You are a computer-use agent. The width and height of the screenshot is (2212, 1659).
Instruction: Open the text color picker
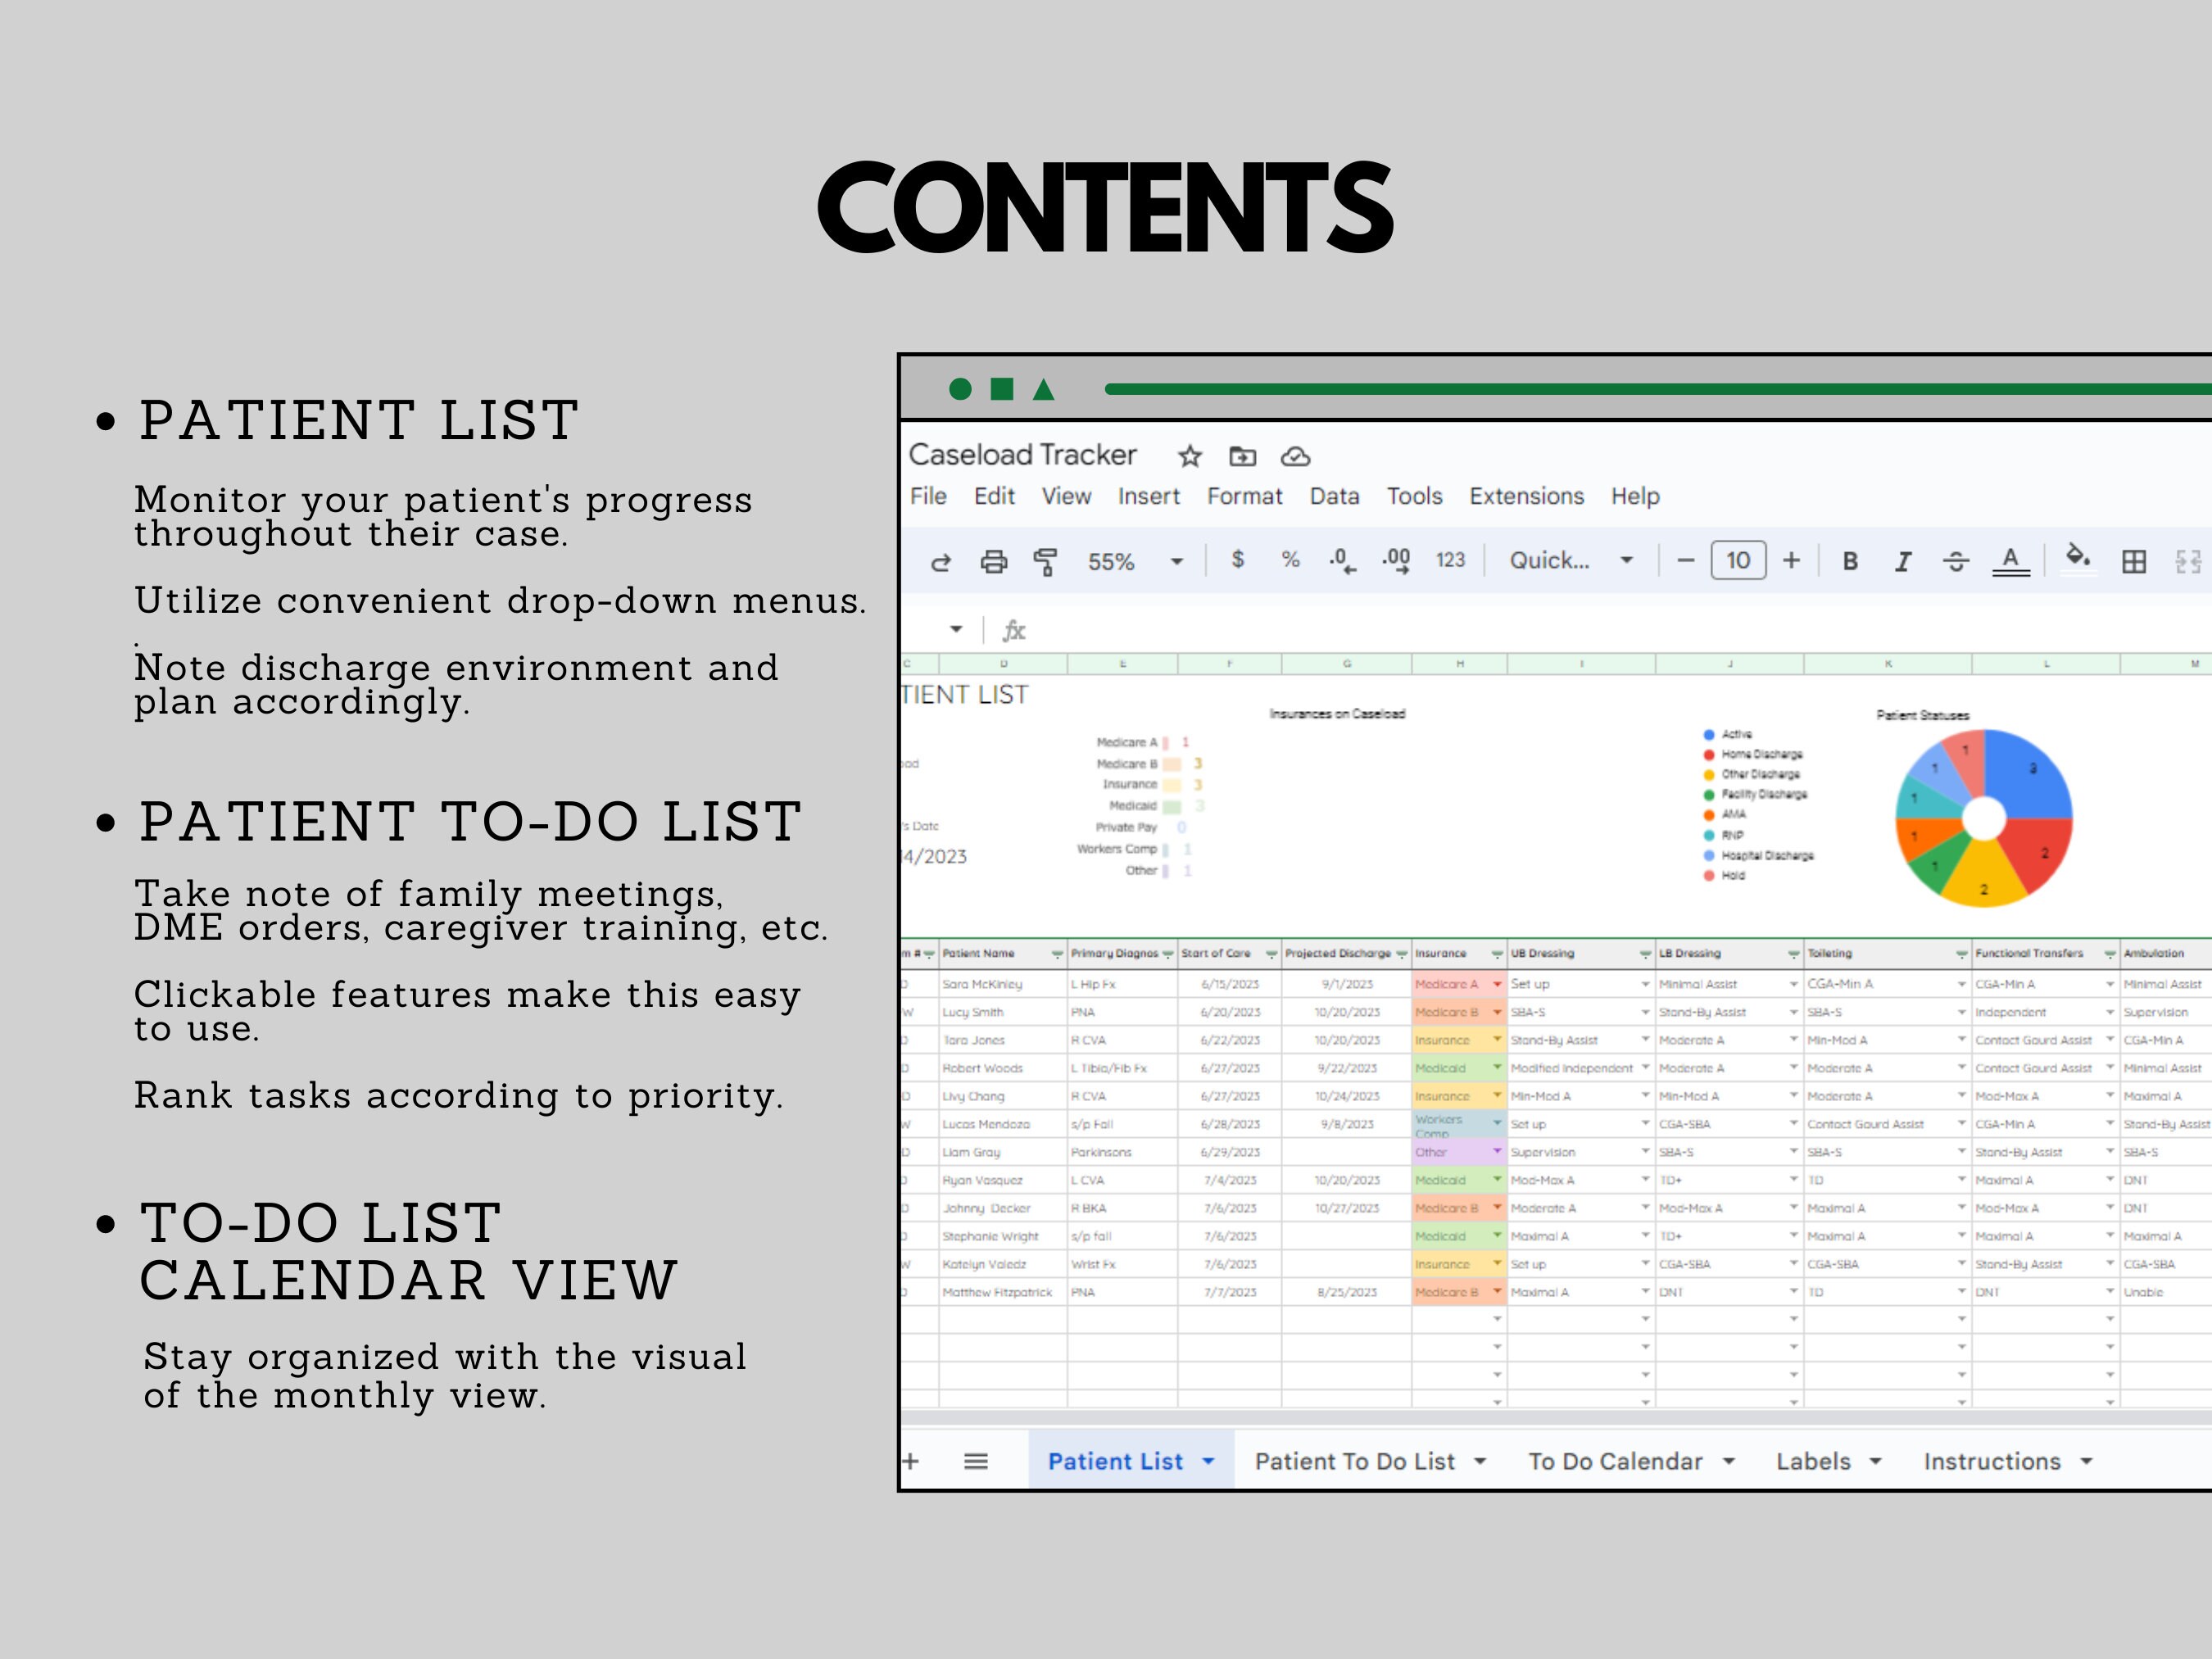pos(2009,561)
